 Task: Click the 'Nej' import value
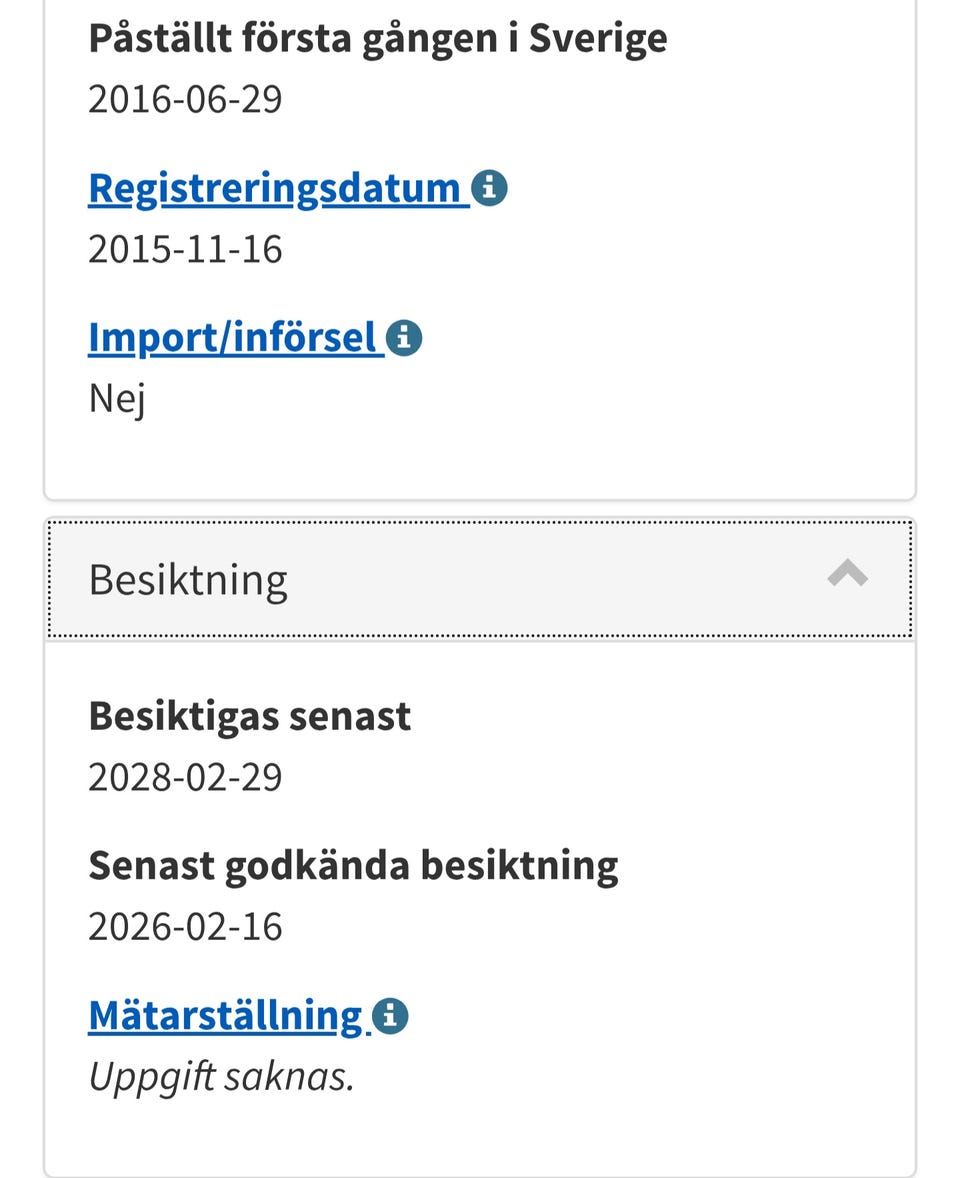click(x=117, y=399)
